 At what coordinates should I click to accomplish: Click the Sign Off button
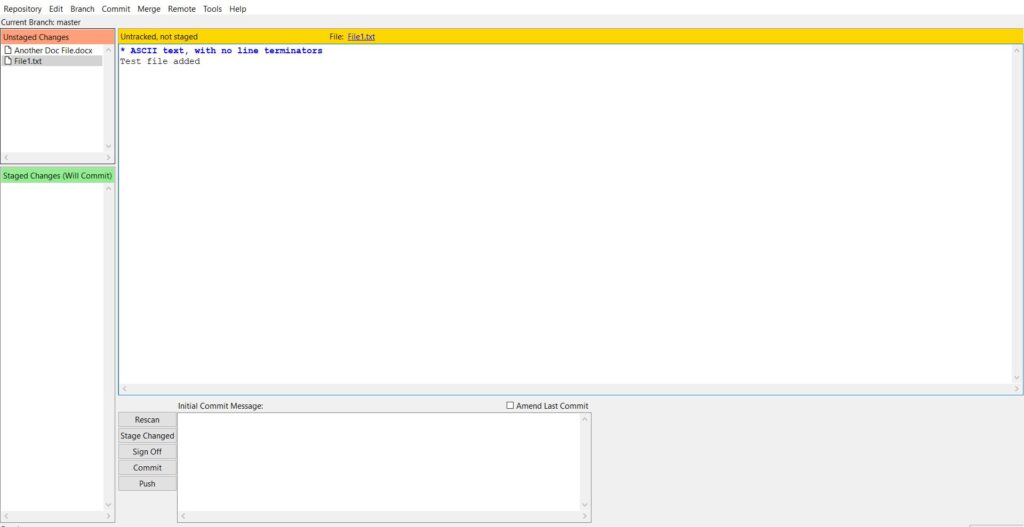click(x=147, y=452)
